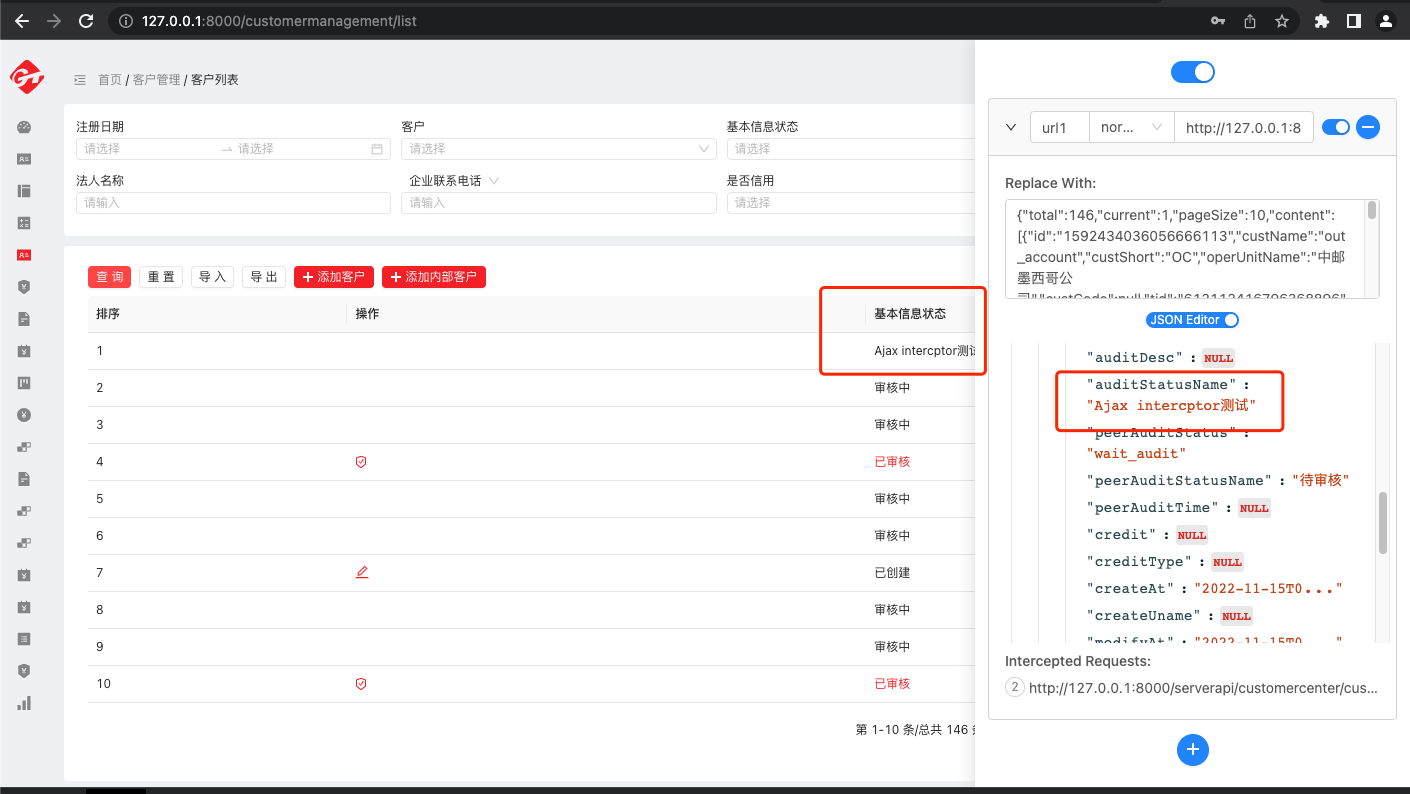Click the rule URL field http://127.0.0.1:8

coord(1243,127)
